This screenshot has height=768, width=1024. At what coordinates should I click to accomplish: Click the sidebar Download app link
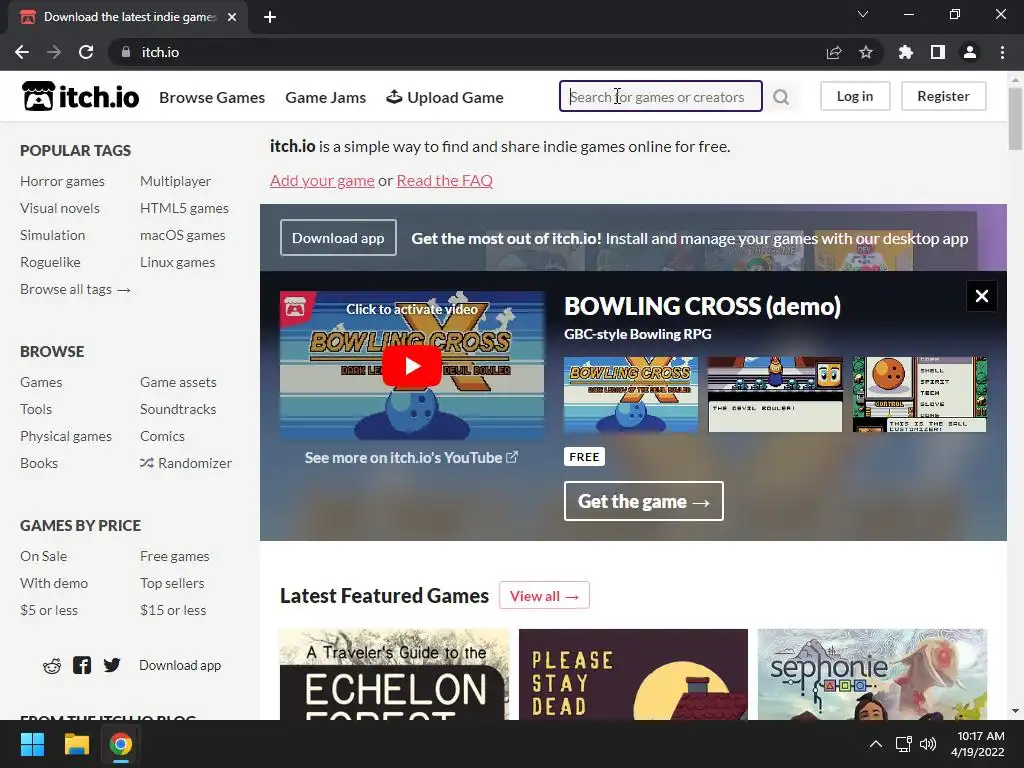[x=180, y=665]
